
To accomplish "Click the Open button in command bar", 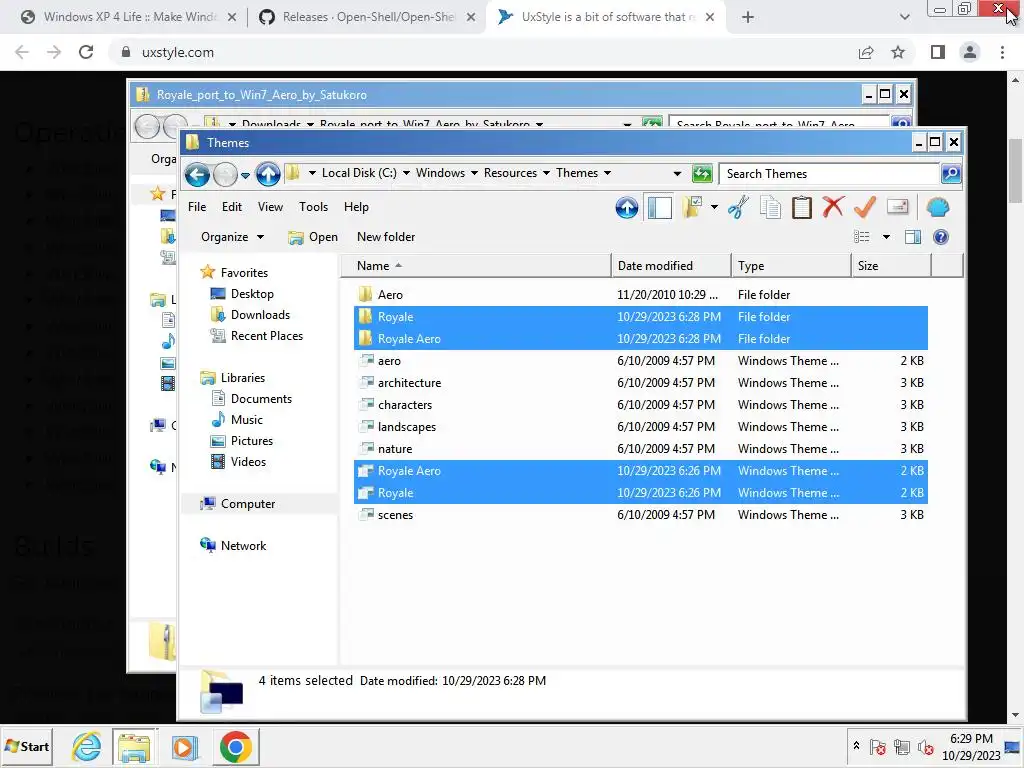I will (x=313, y=237).
